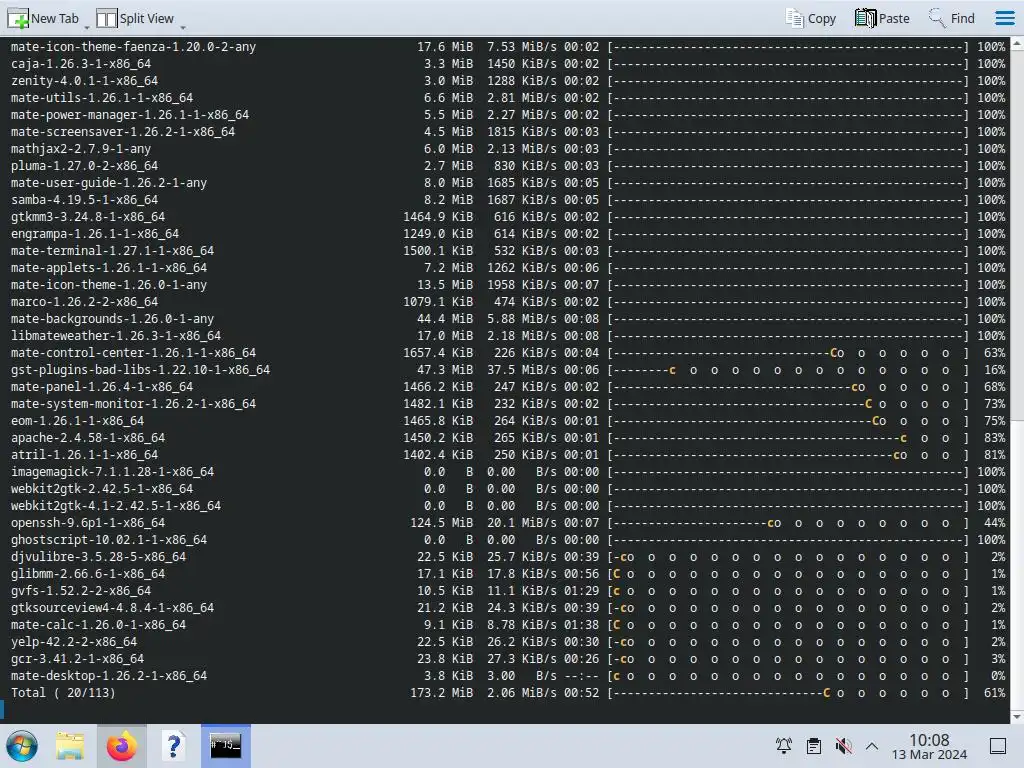Click the Total progress bar at 61%
Screen dimensions: 1024x768
coord(788,693)
